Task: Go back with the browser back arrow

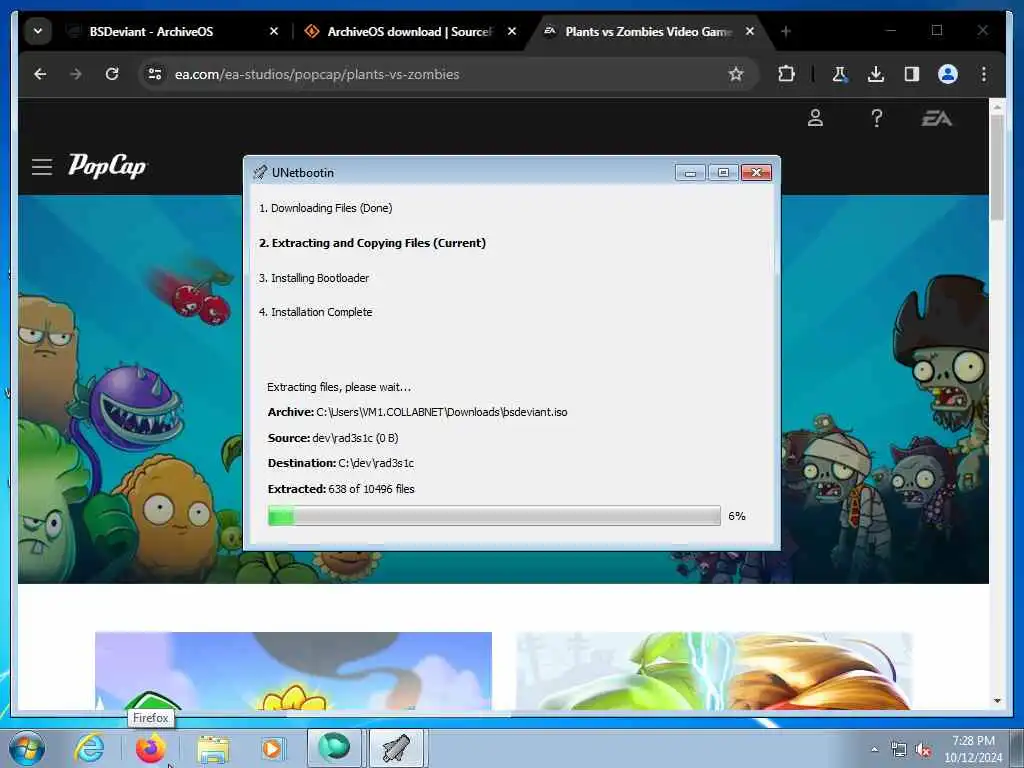Action: tap(40, 74)
